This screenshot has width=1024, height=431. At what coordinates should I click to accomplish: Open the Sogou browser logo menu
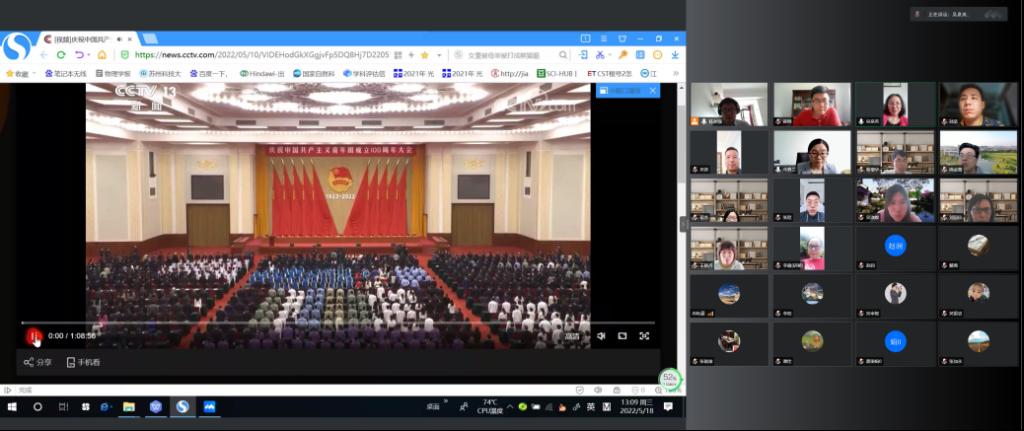coord(16,47)
